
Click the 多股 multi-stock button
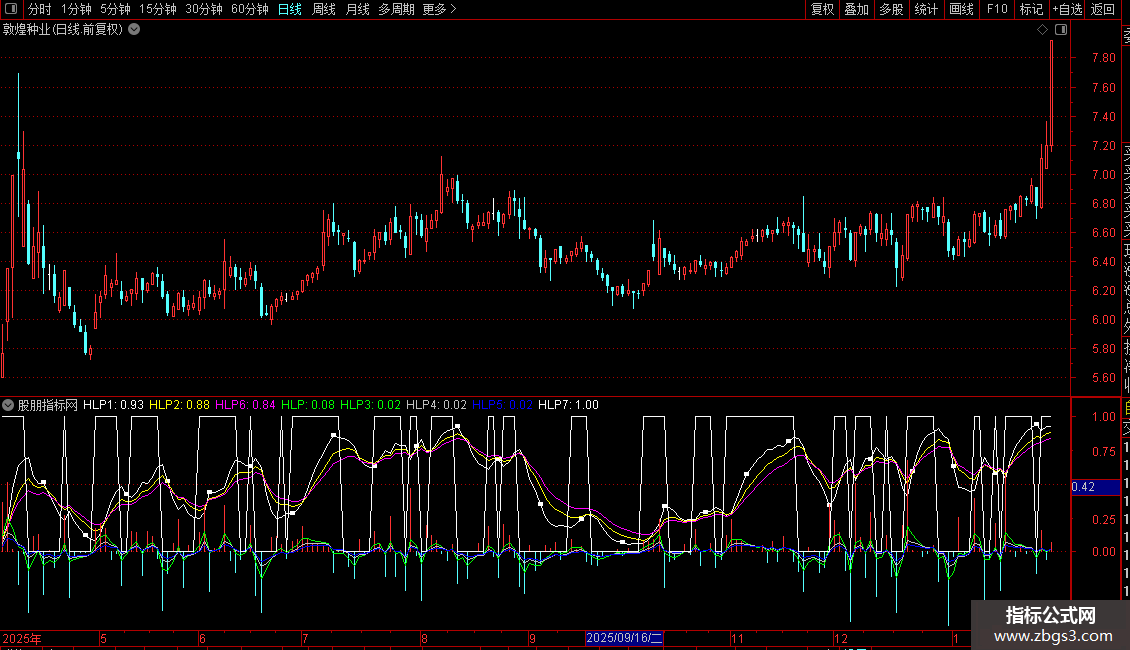click(891, 9)
